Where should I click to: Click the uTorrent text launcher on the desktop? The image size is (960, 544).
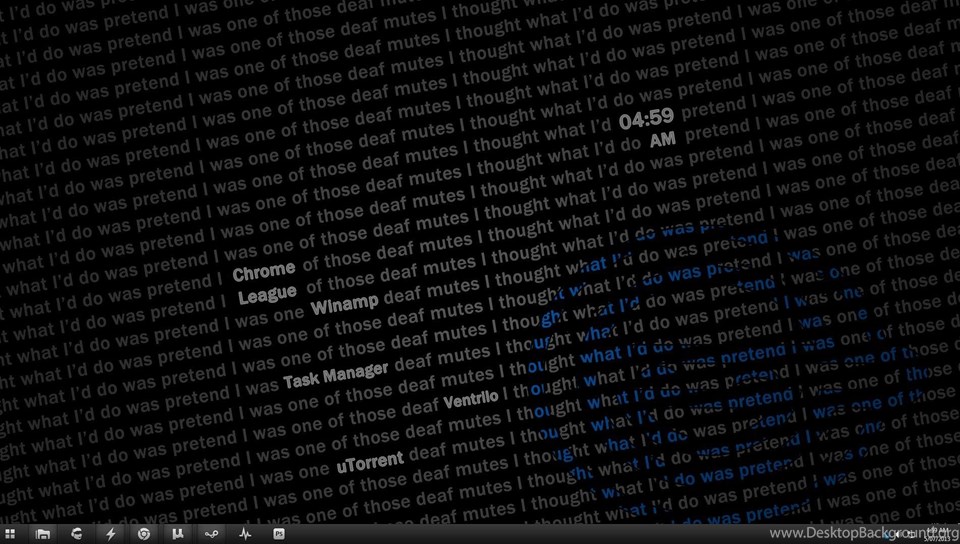[370, 463]
